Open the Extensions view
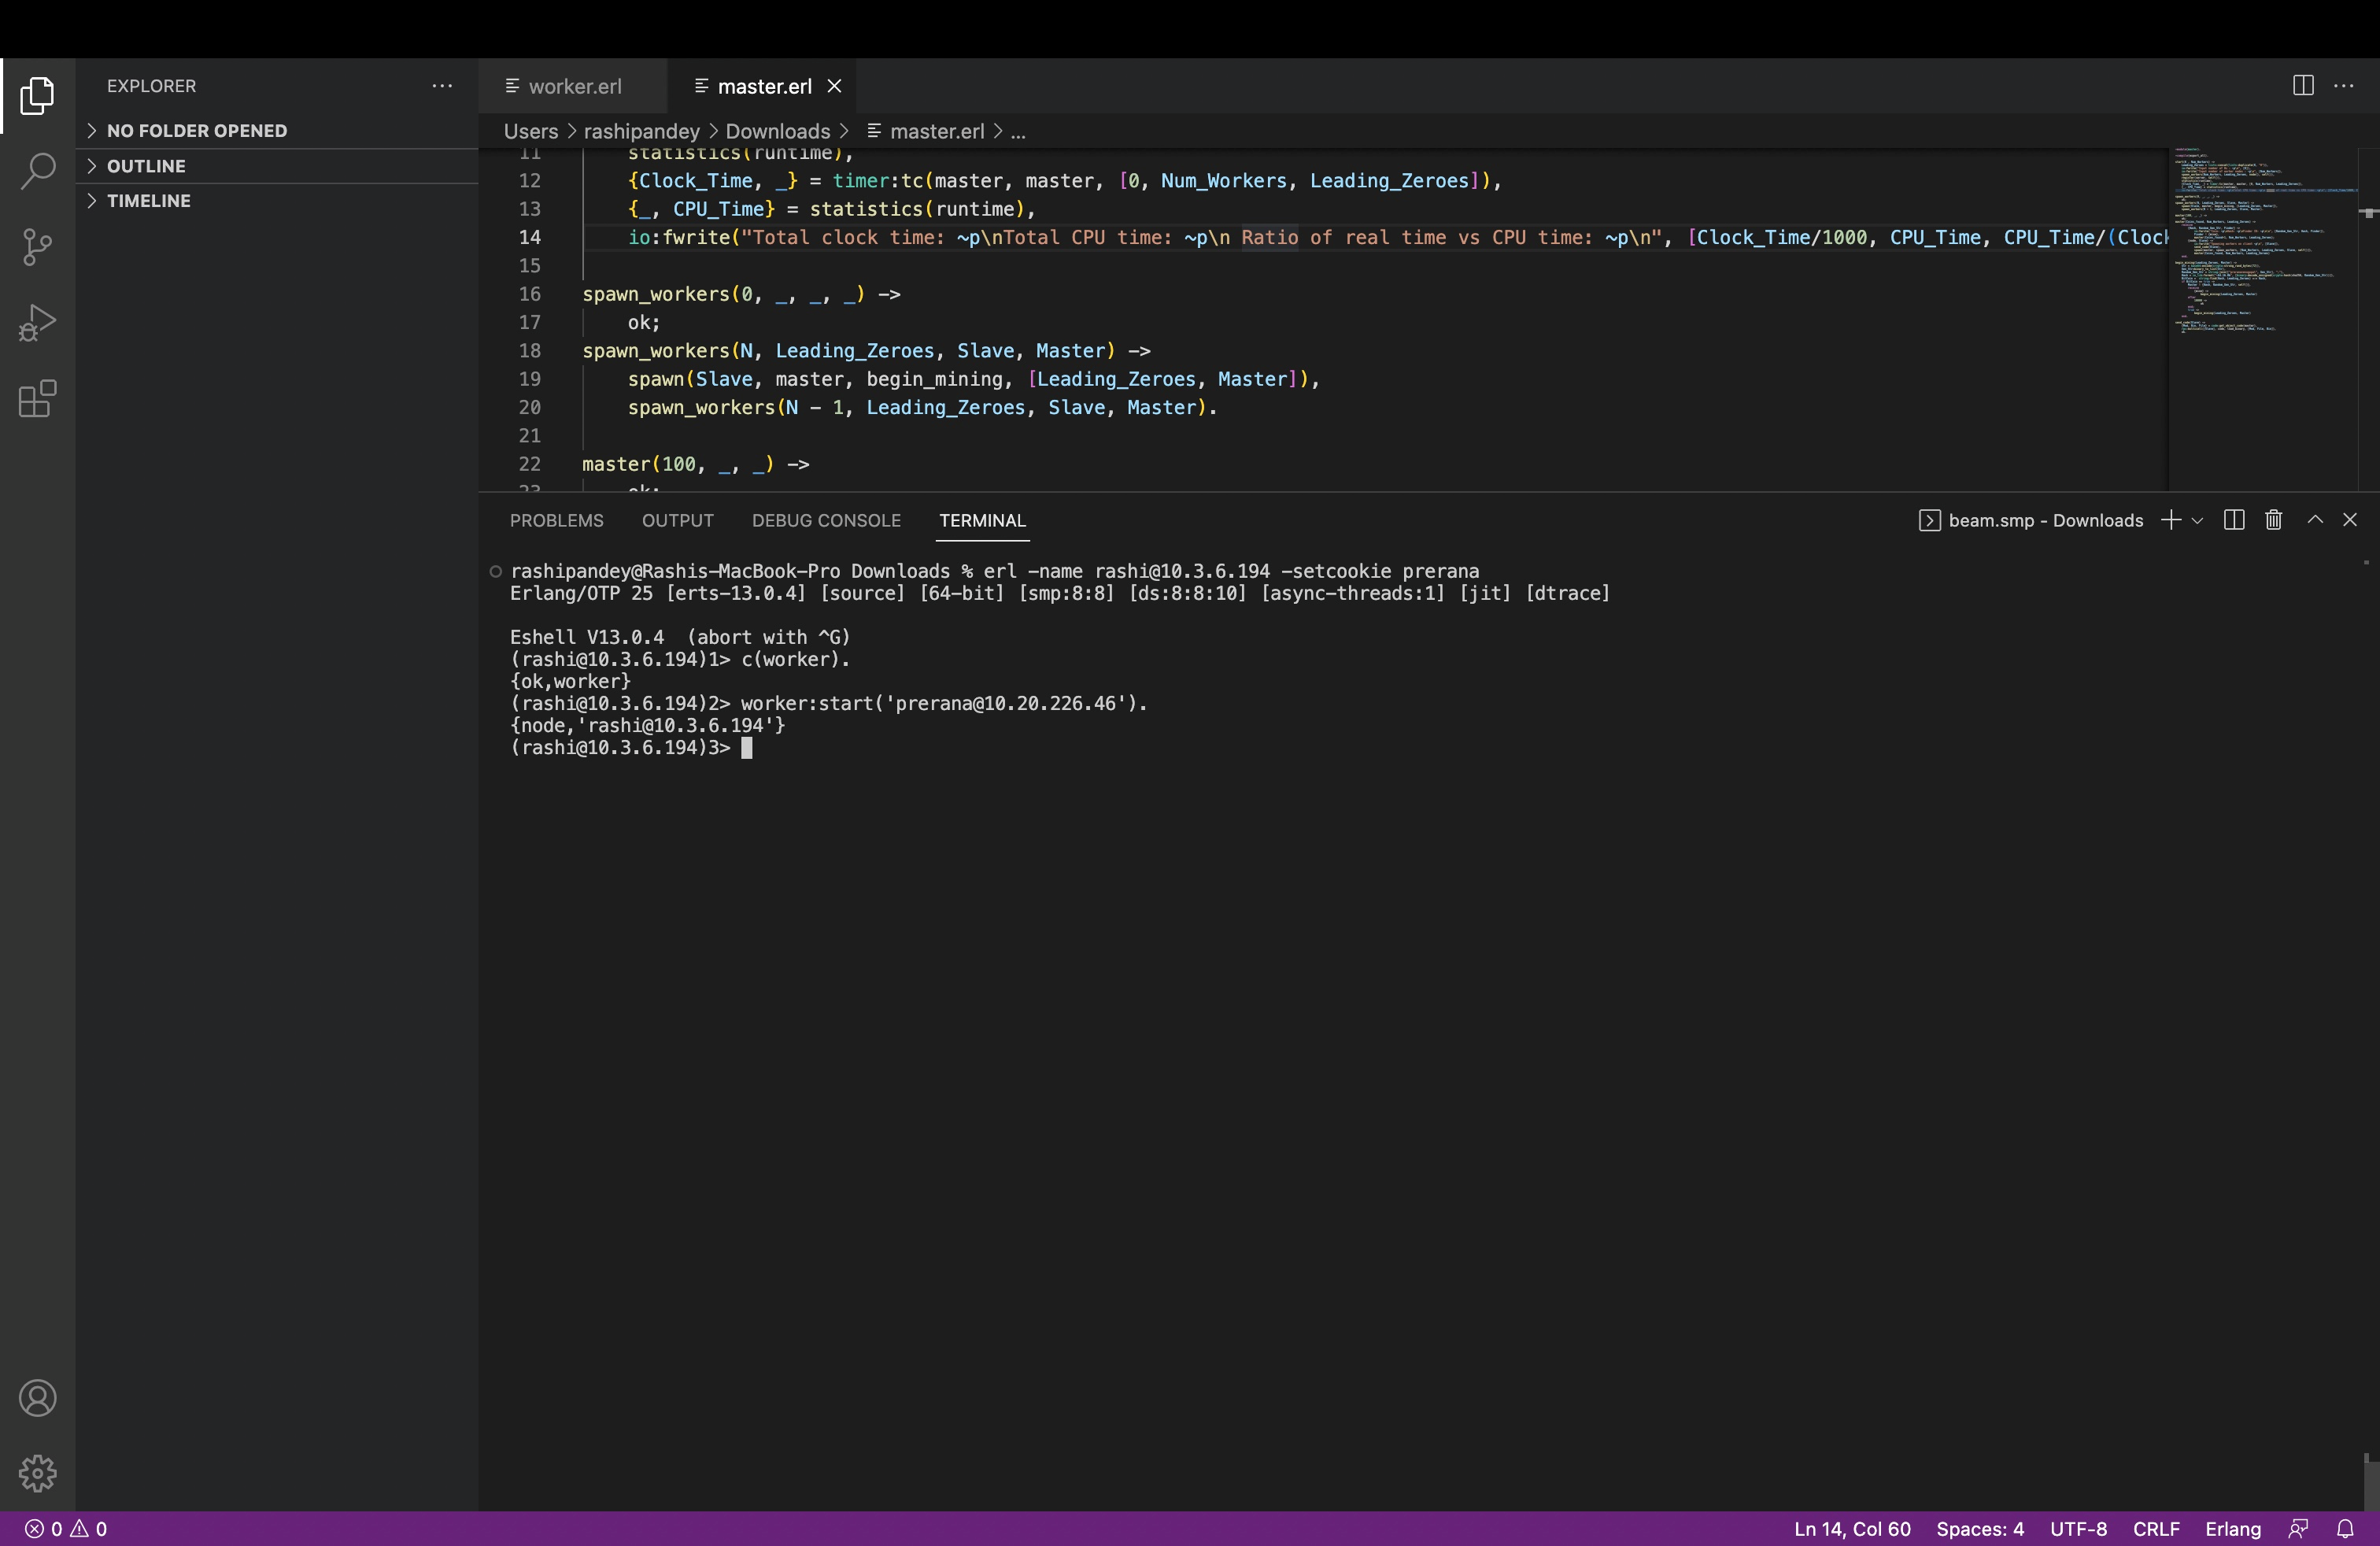 37,399
